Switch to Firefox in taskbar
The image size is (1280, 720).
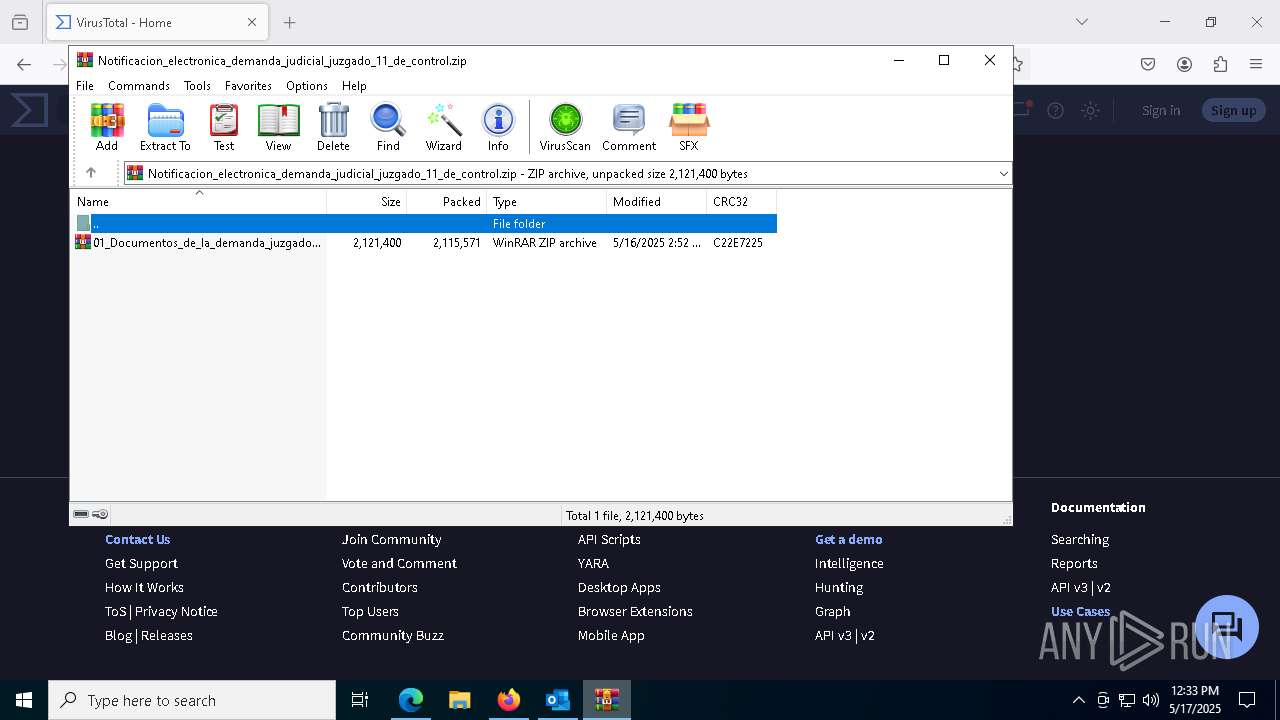click(x=509, y=700)
